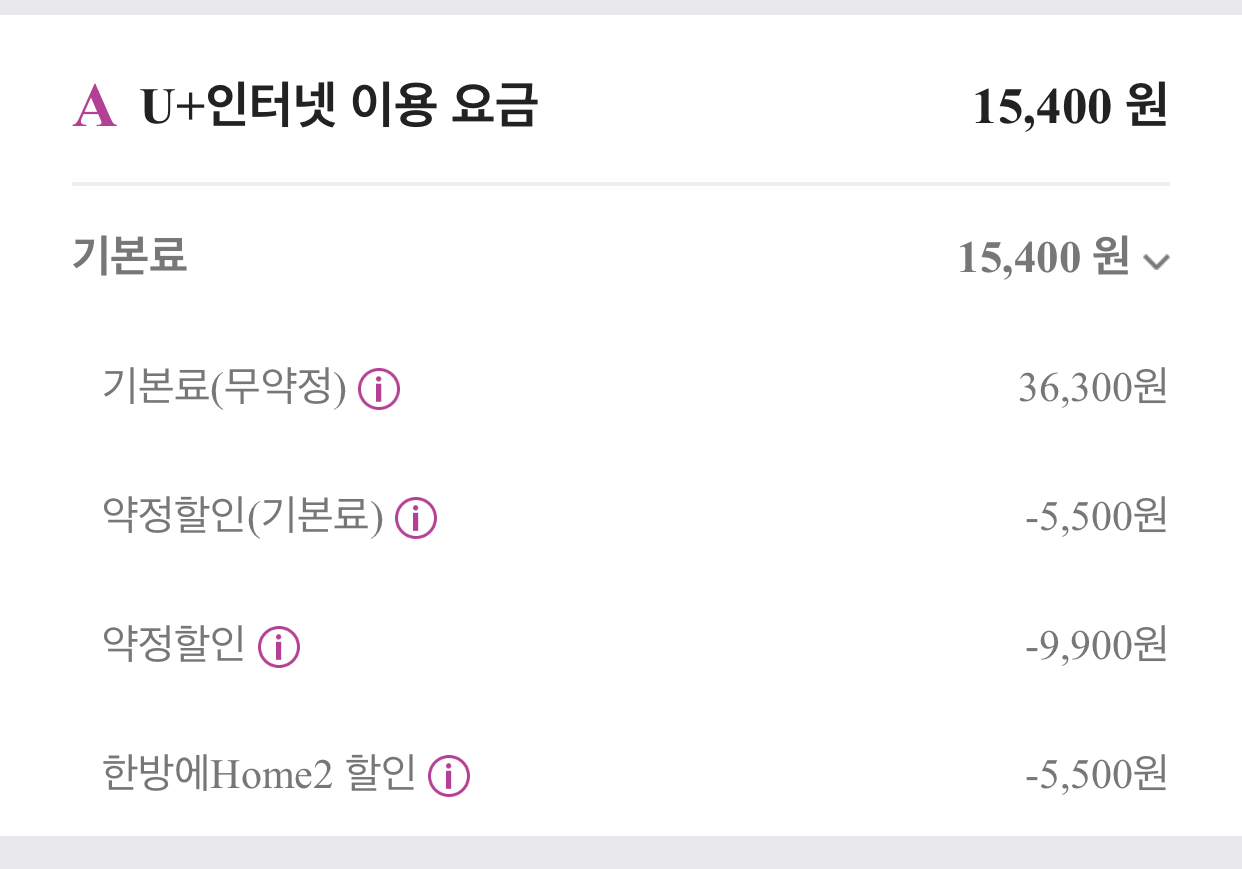This screenshot has width=1242, height=869.
Task: Select the -5,500원 amount for 약정할인(기본료)
Action: coord(1096,517)
